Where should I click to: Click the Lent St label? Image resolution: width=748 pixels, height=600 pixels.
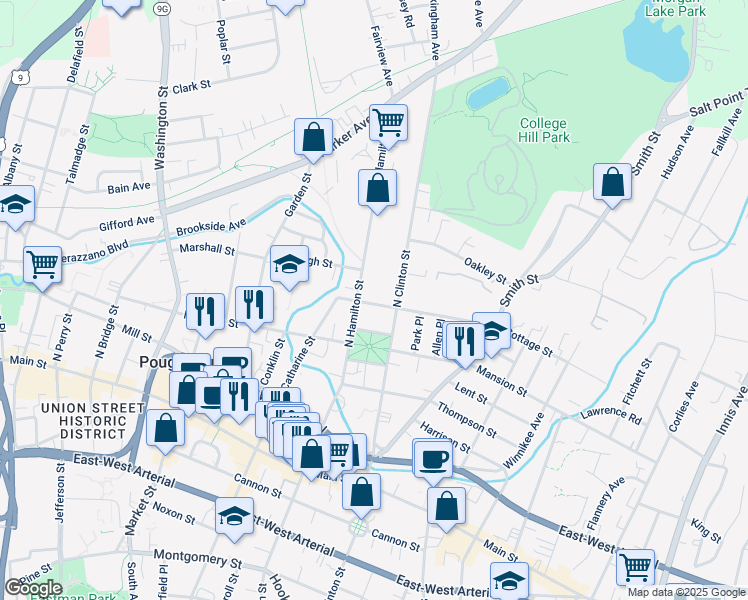click(x=471, y=393)
